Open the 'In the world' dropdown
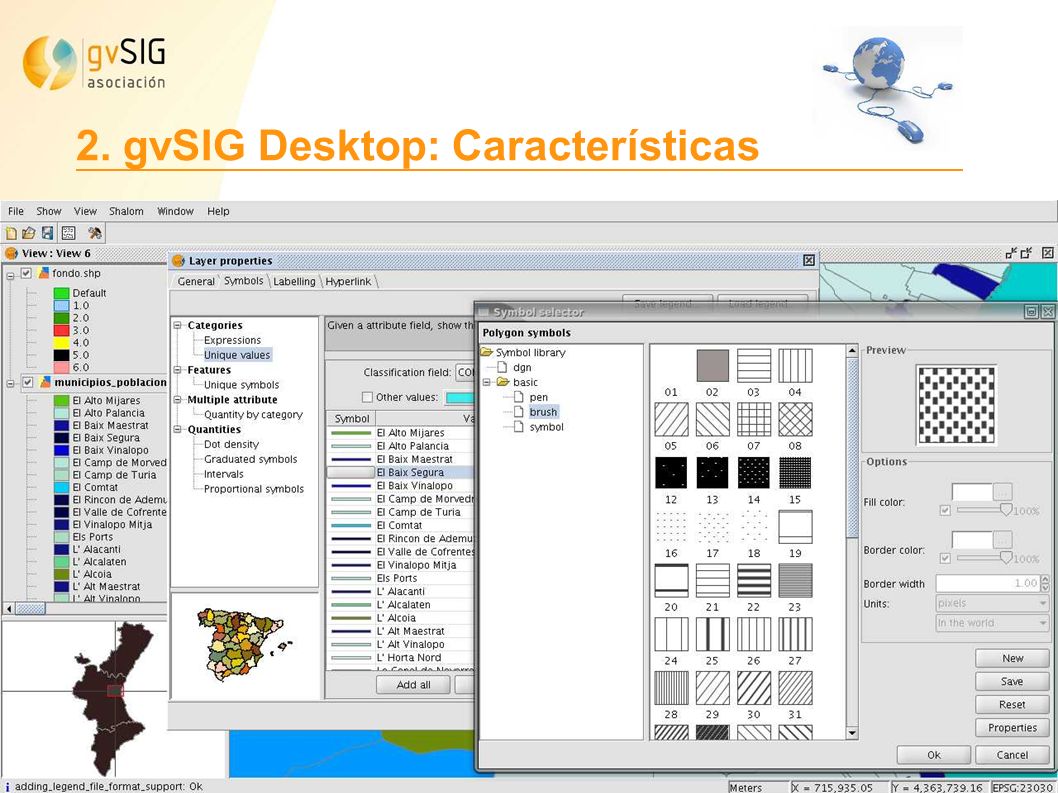Screen dimensions: 1058x793 click(991, 622)
